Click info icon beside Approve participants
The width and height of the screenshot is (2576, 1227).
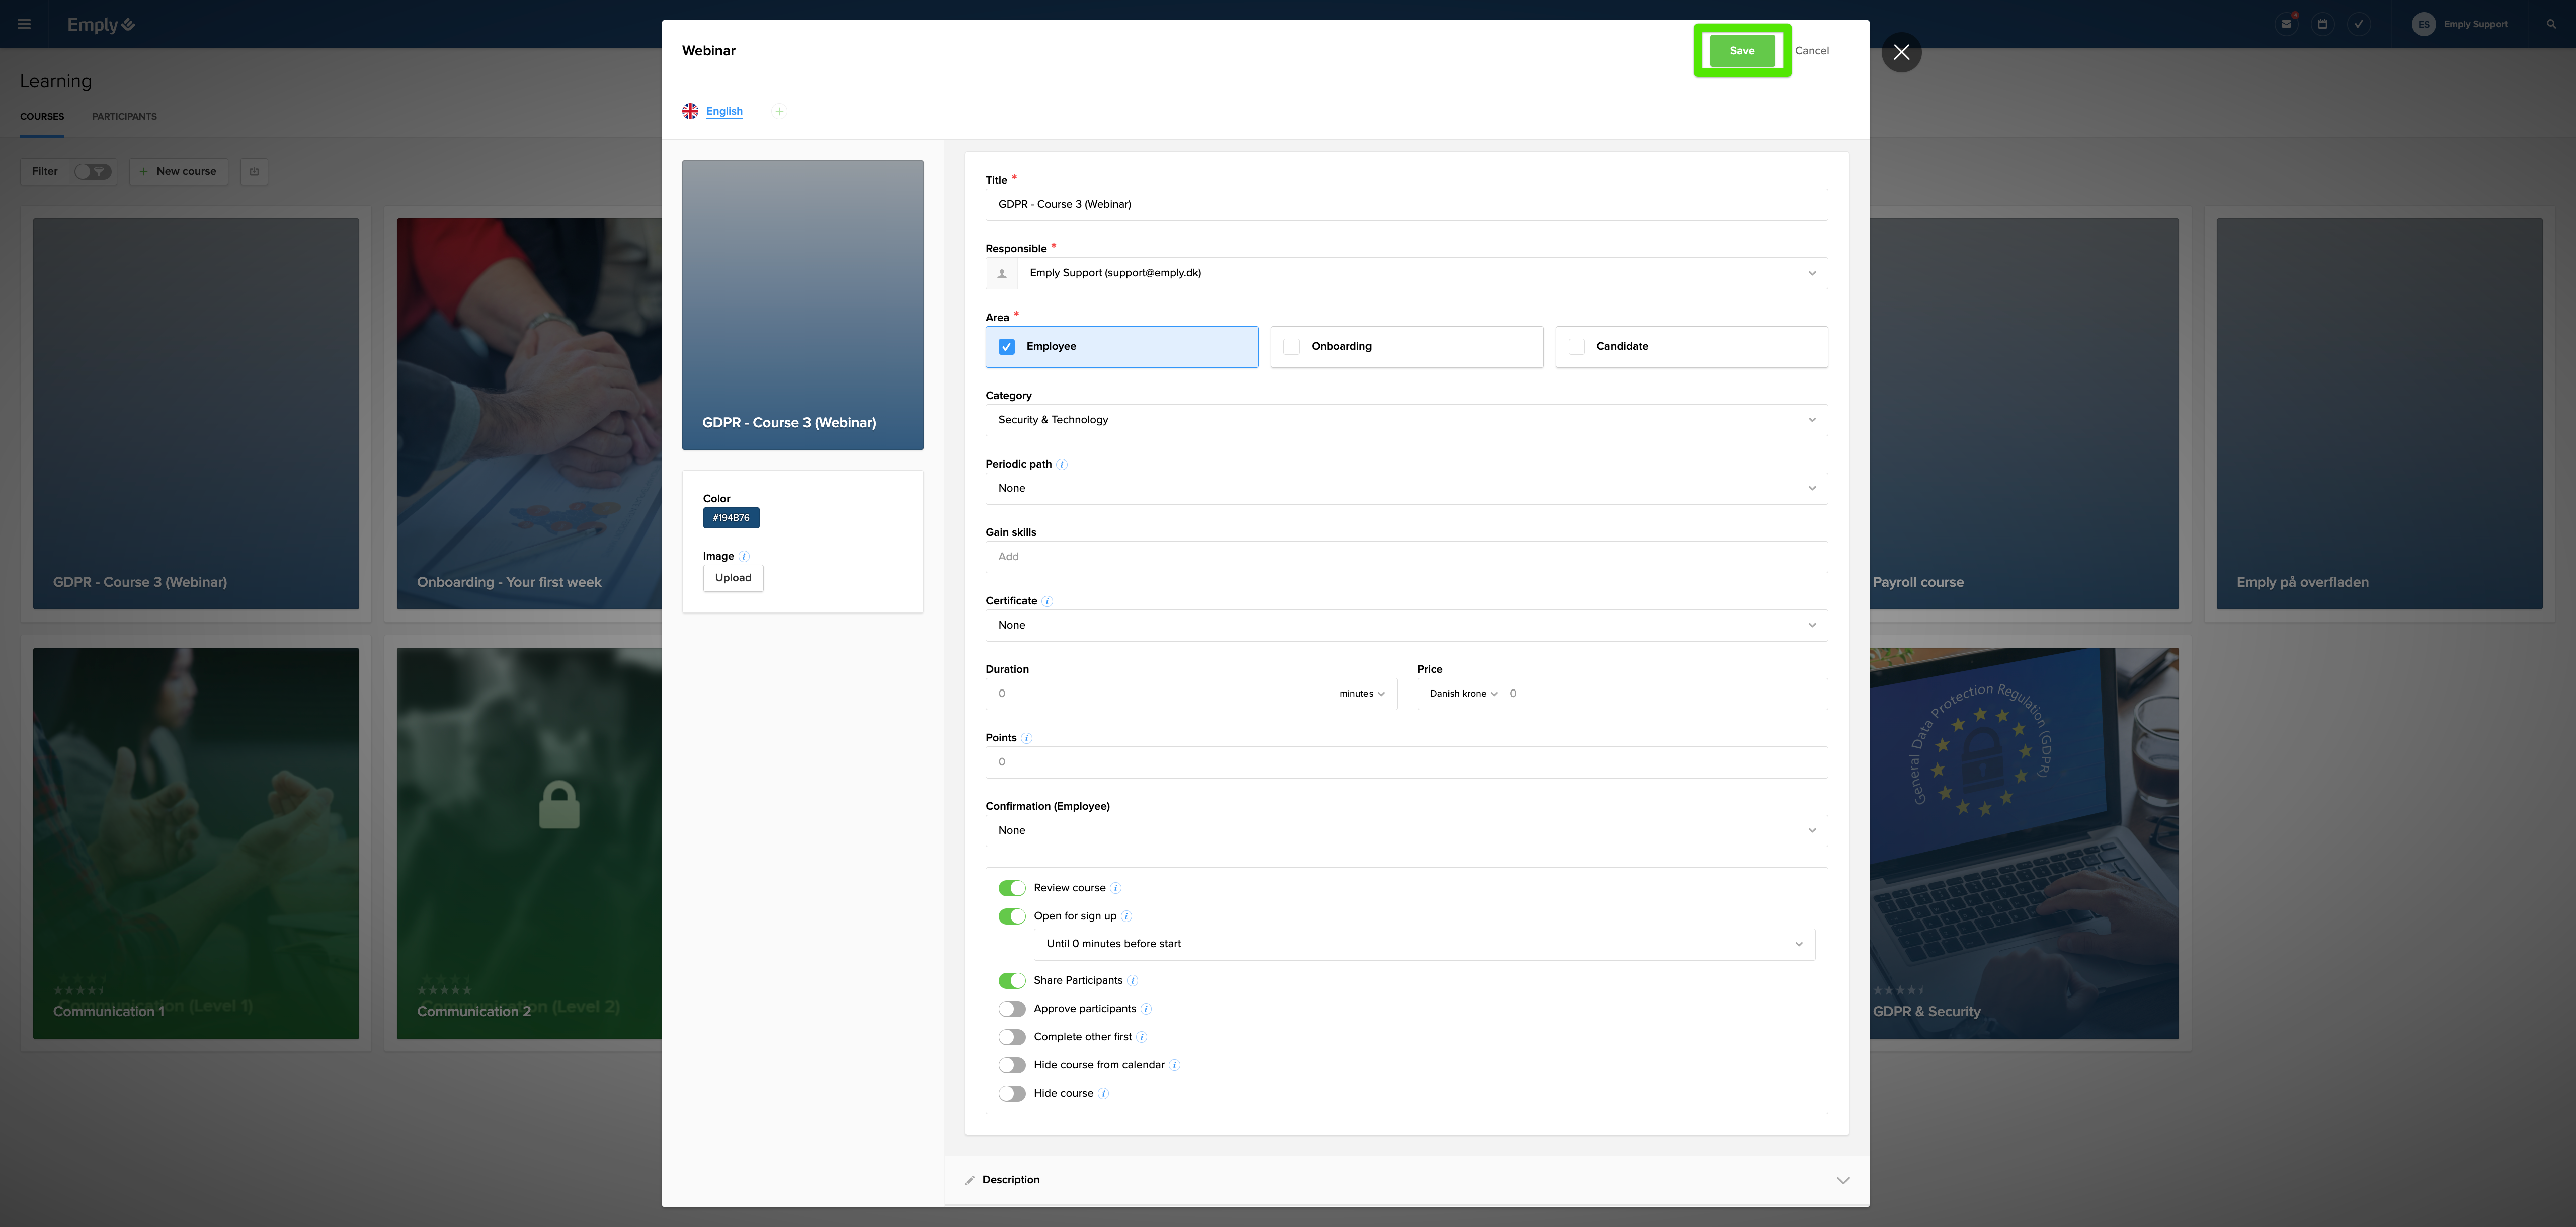coord(1146,1009)
